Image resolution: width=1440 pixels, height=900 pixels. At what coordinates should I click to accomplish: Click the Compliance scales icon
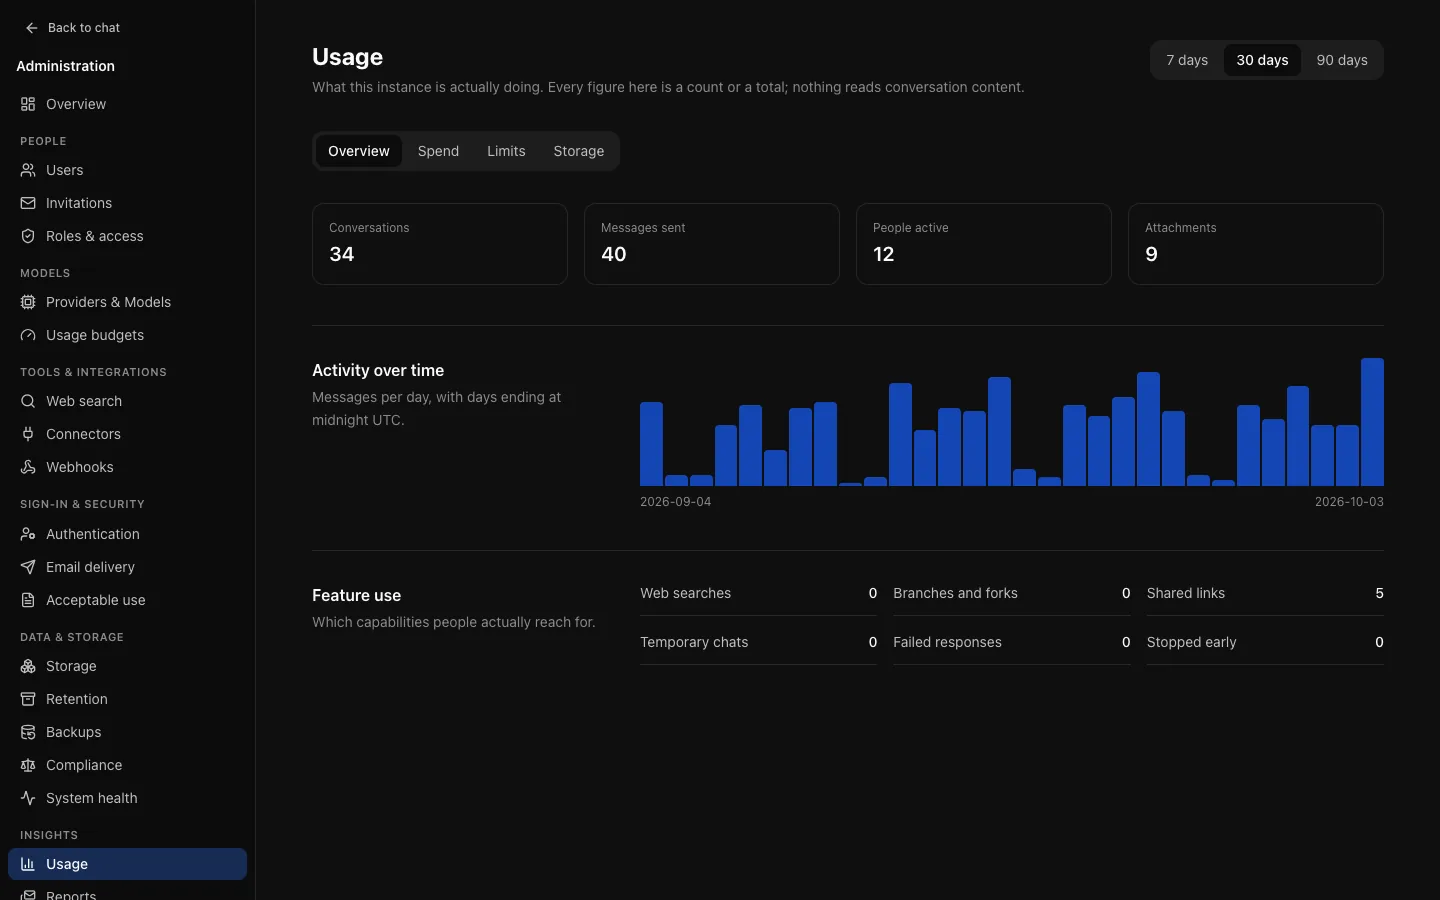point(28,765)
